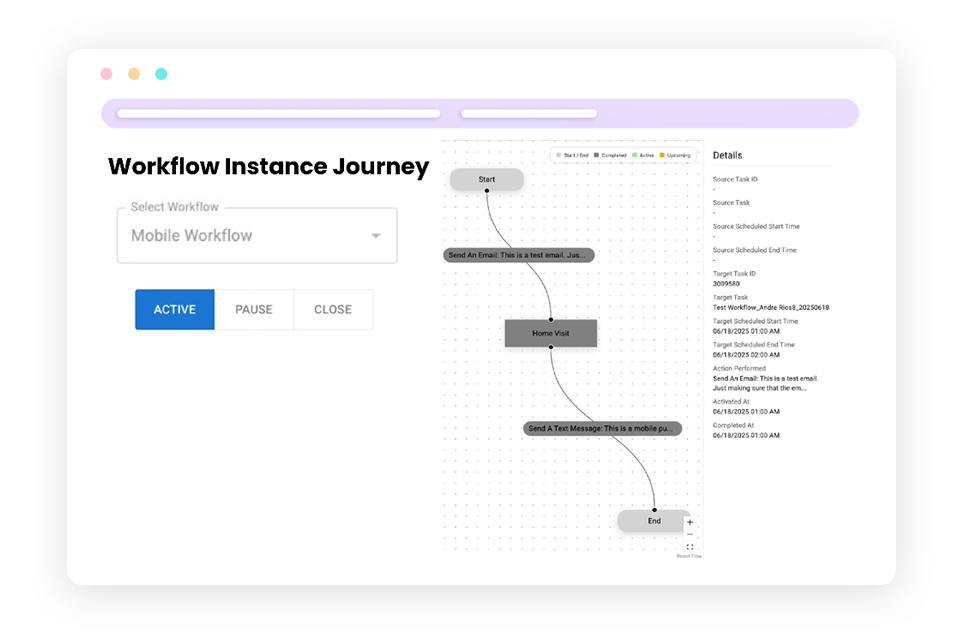Click the Source Scheduled Start Time label
975x630 pixels.
point(756,226)
